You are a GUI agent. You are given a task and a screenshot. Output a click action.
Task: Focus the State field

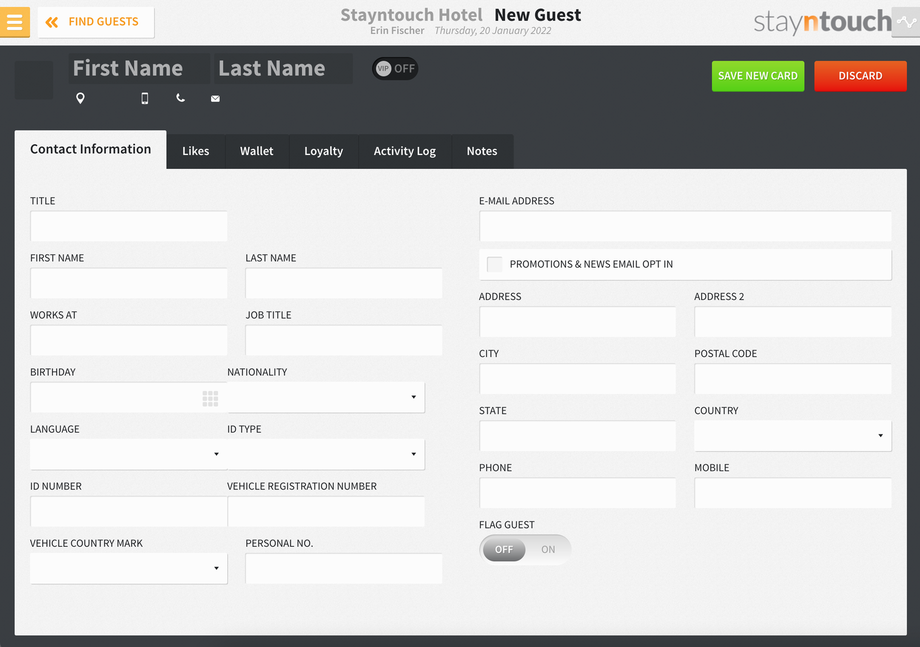[577, 435]
